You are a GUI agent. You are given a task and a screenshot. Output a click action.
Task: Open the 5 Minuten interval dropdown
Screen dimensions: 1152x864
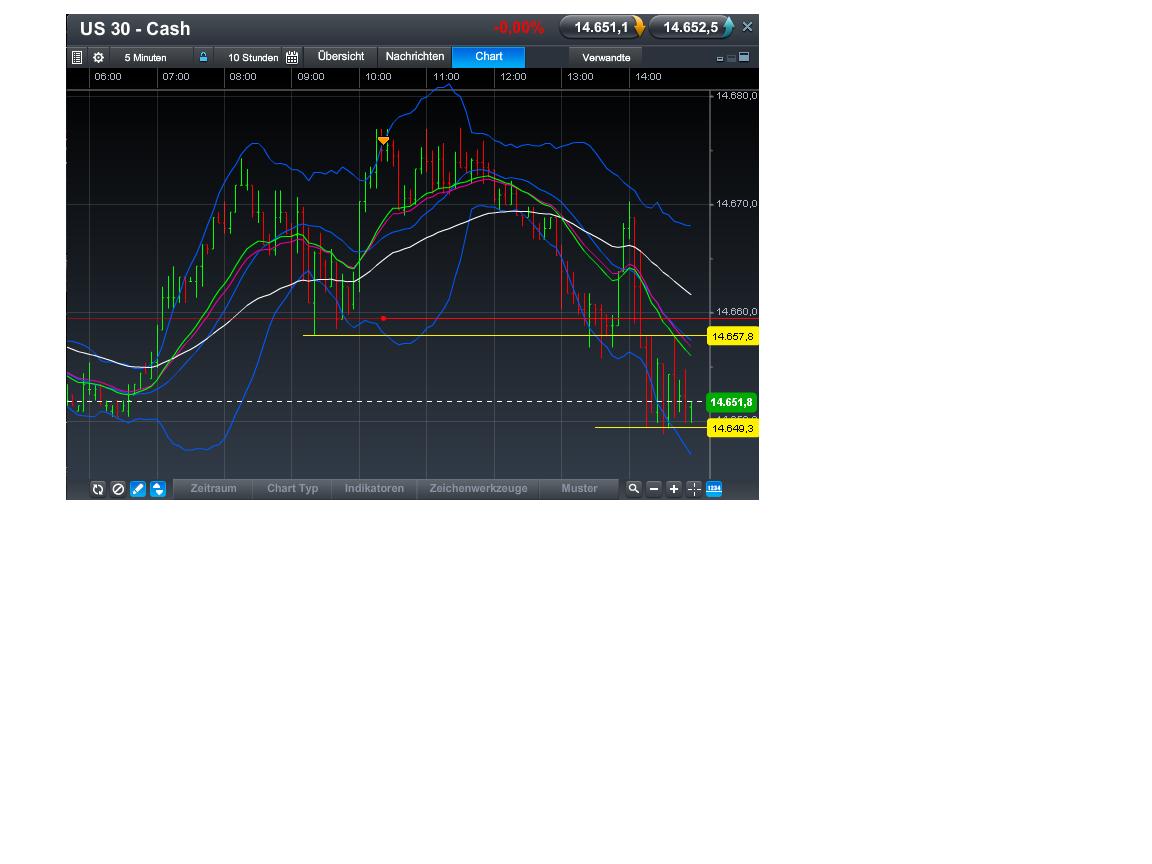(x=145, y=57)
